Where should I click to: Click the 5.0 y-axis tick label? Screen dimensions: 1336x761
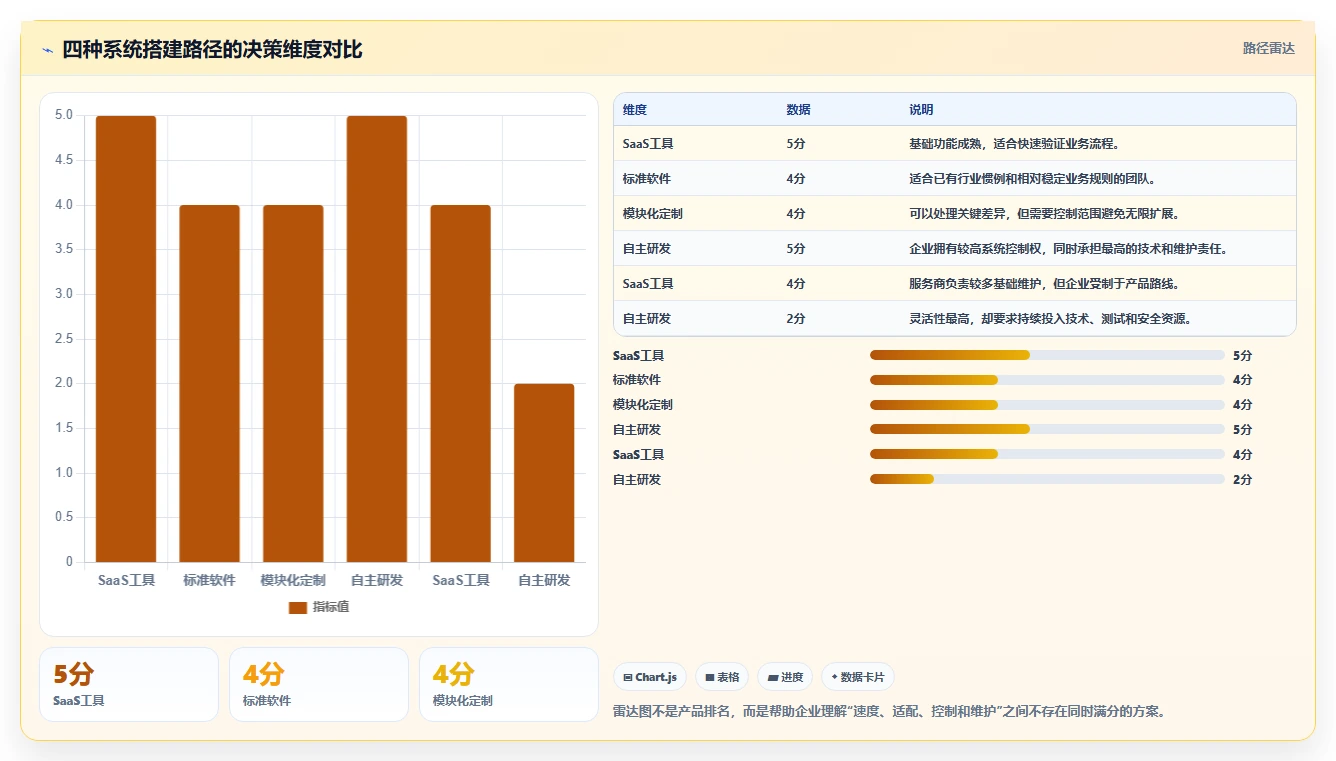point(64,115)
